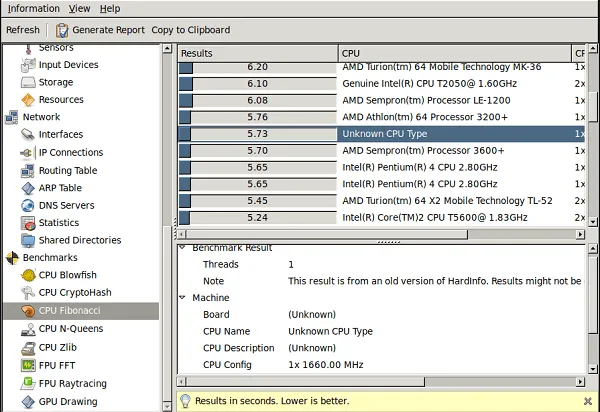
Task: Dismiss the 'Lower is better' info bar
Action: [x=588, y=401]
